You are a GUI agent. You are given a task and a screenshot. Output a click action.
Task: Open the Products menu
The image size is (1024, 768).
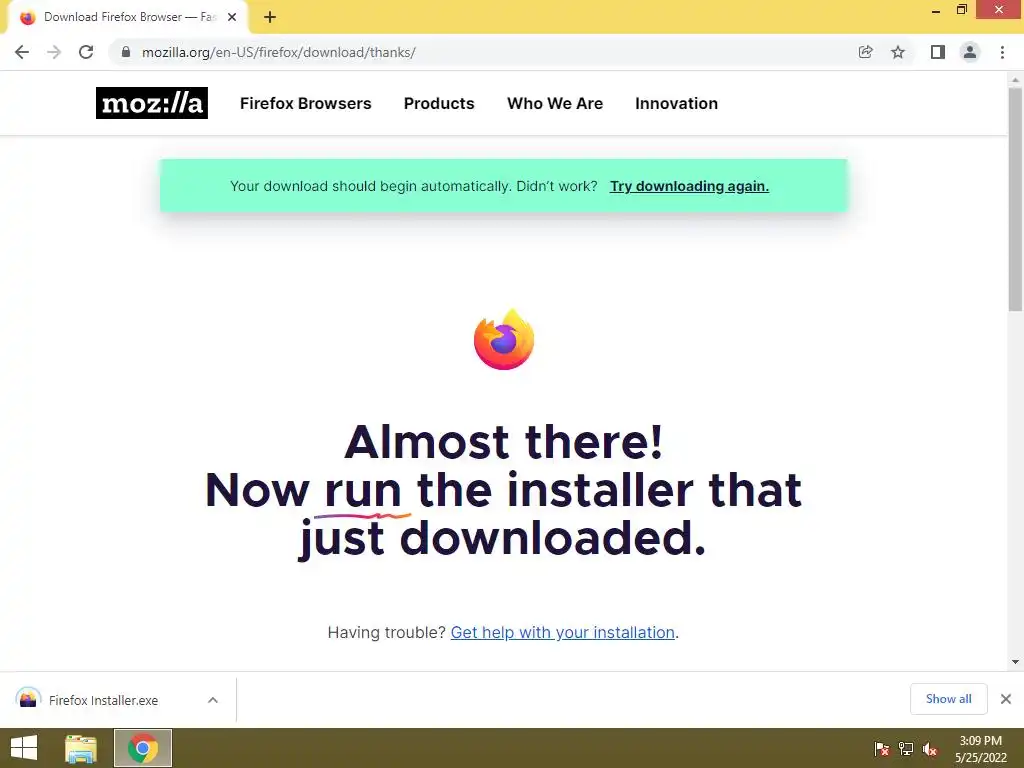439,103
